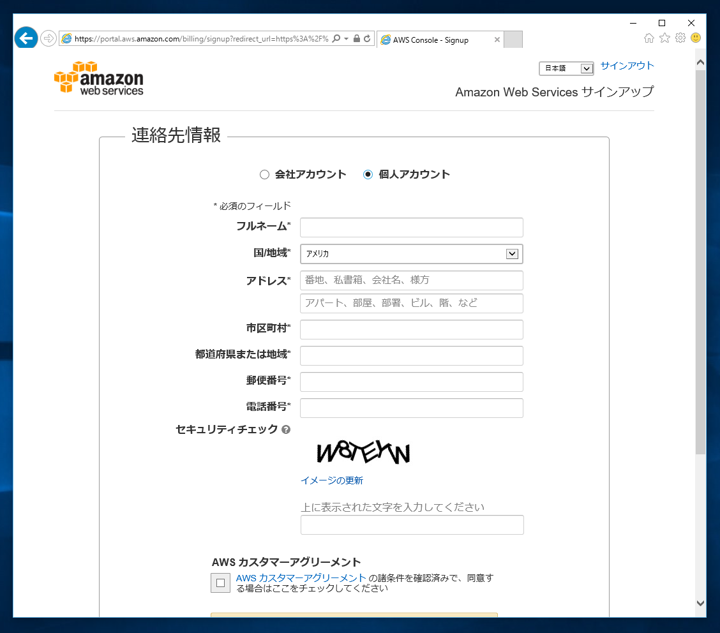The image size is (720, 633).
Task: Maximize the browser window
Action: (x=662, y=23)
